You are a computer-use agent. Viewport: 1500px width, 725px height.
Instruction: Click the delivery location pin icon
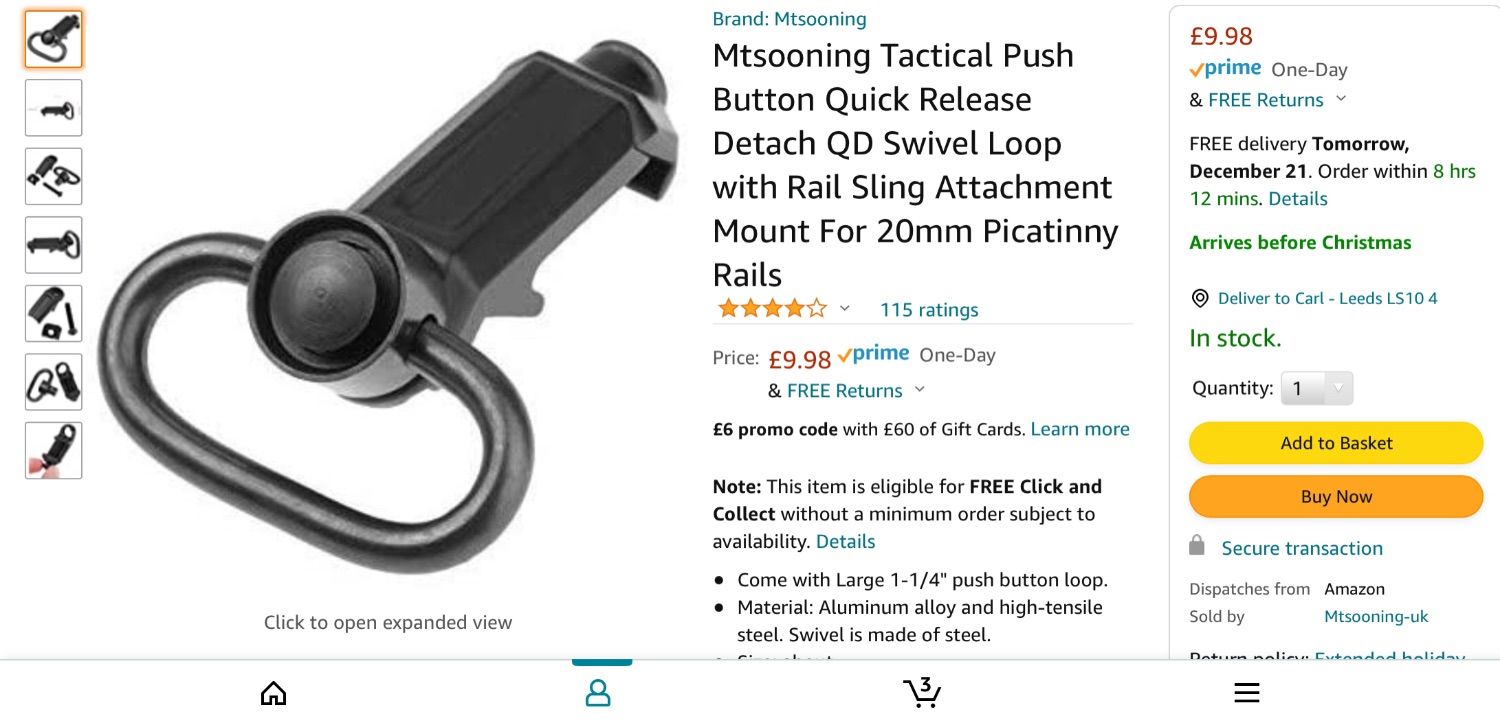(1200, 299)
